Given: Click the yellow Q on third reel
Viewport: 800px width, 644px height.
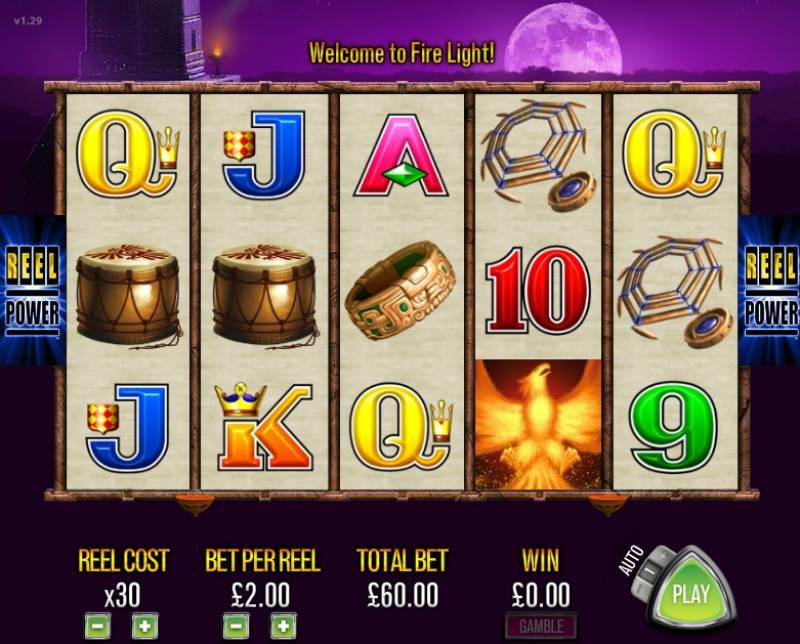Looking at the screenshot, I should pos(401,426).
